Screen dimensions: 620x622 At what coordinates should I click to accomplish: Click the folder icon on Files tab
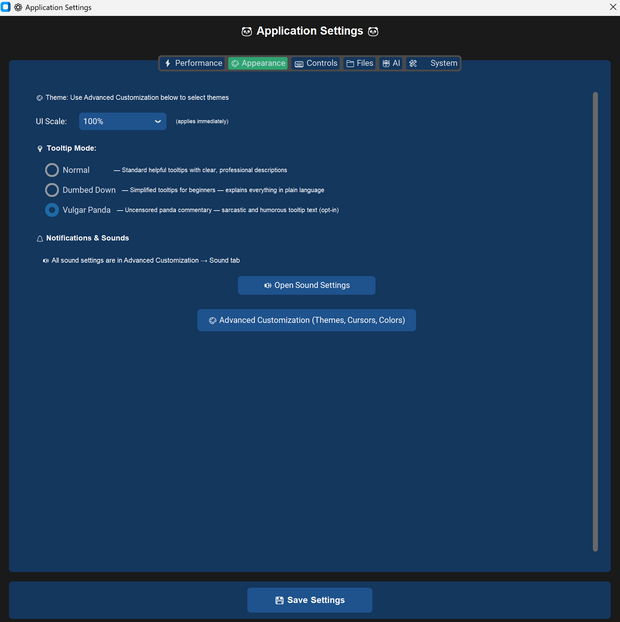tap(350, 63)
